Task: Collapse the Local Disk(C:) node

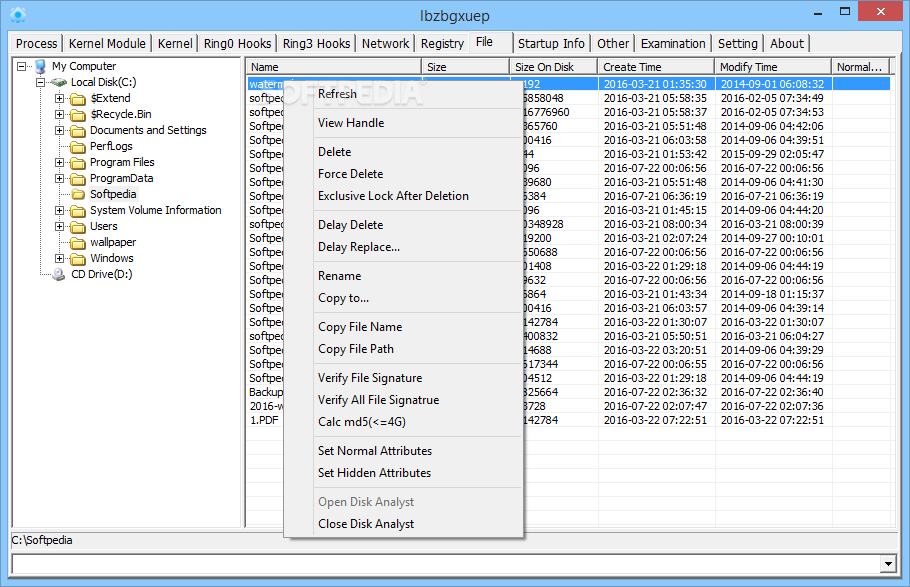Action: click(x=41, y=82)
